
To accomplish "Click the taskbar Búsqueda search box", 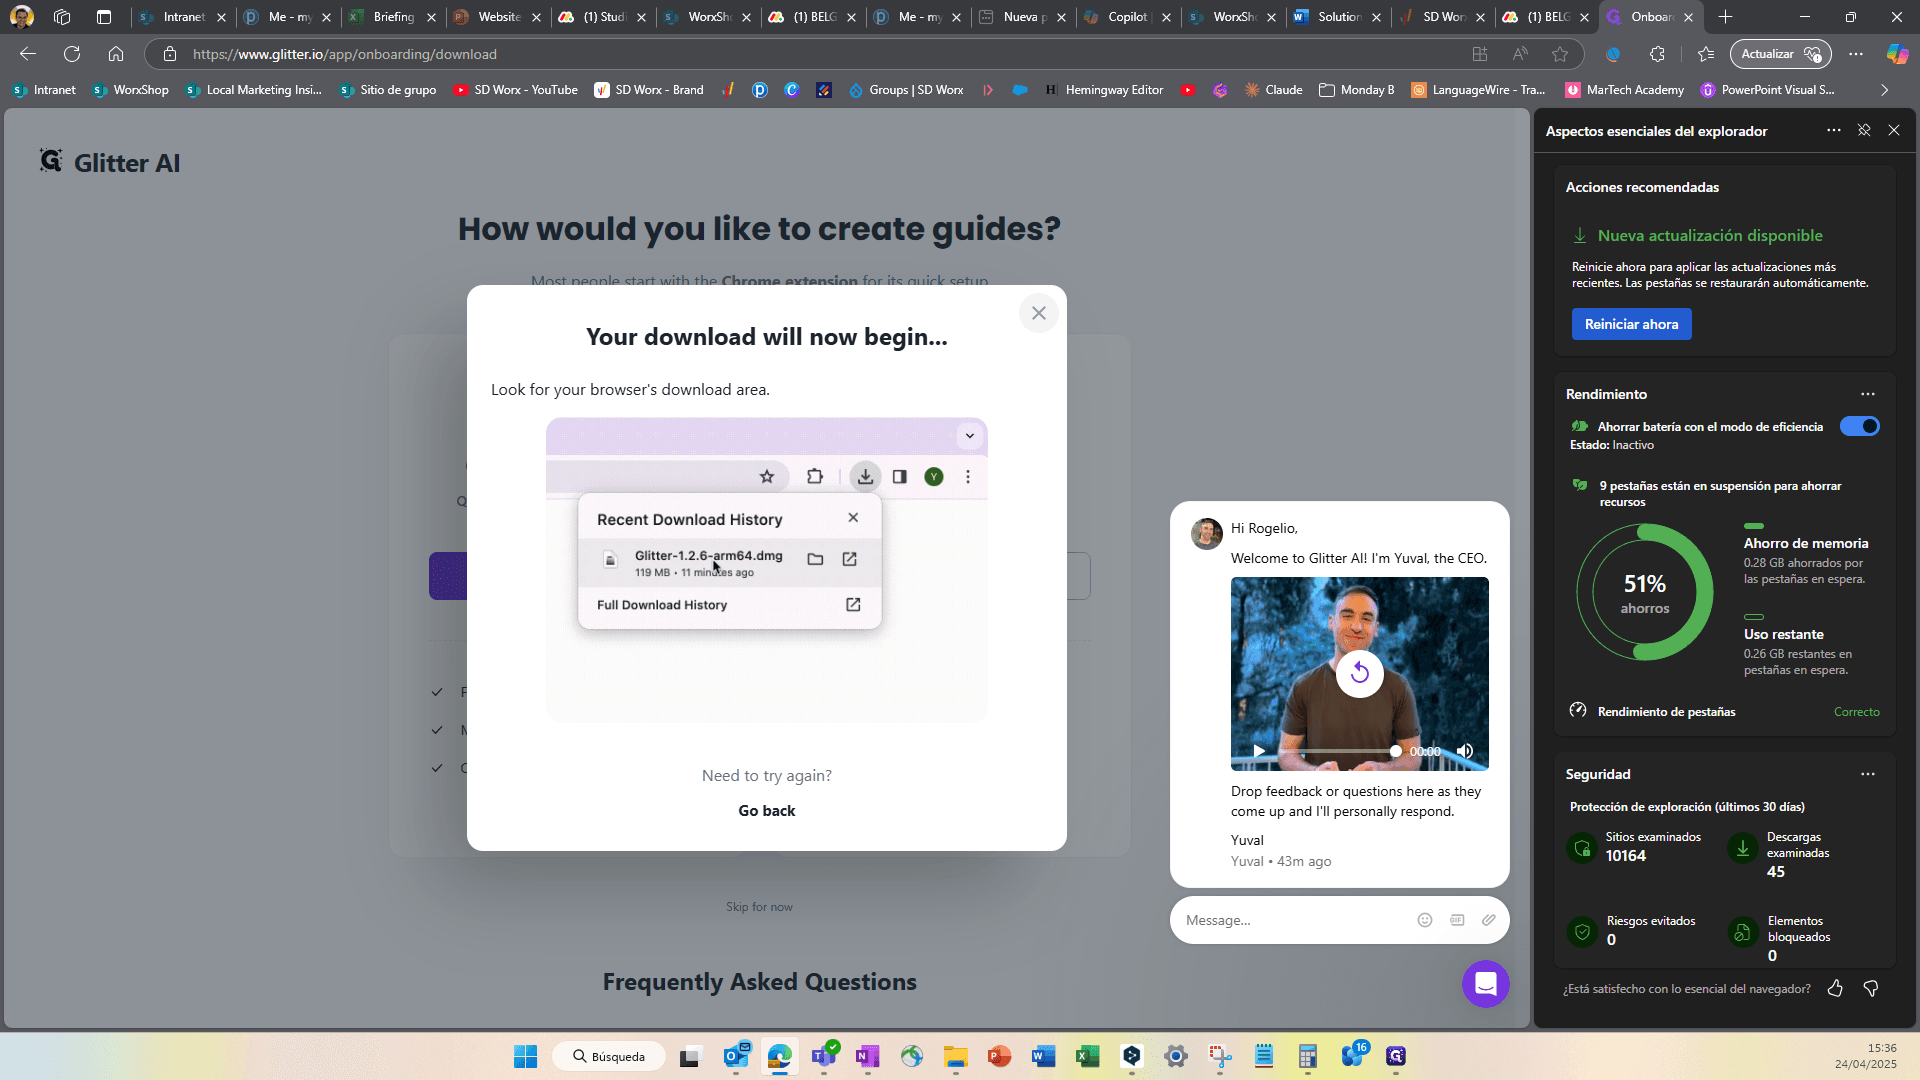I will click(610, 1056).
